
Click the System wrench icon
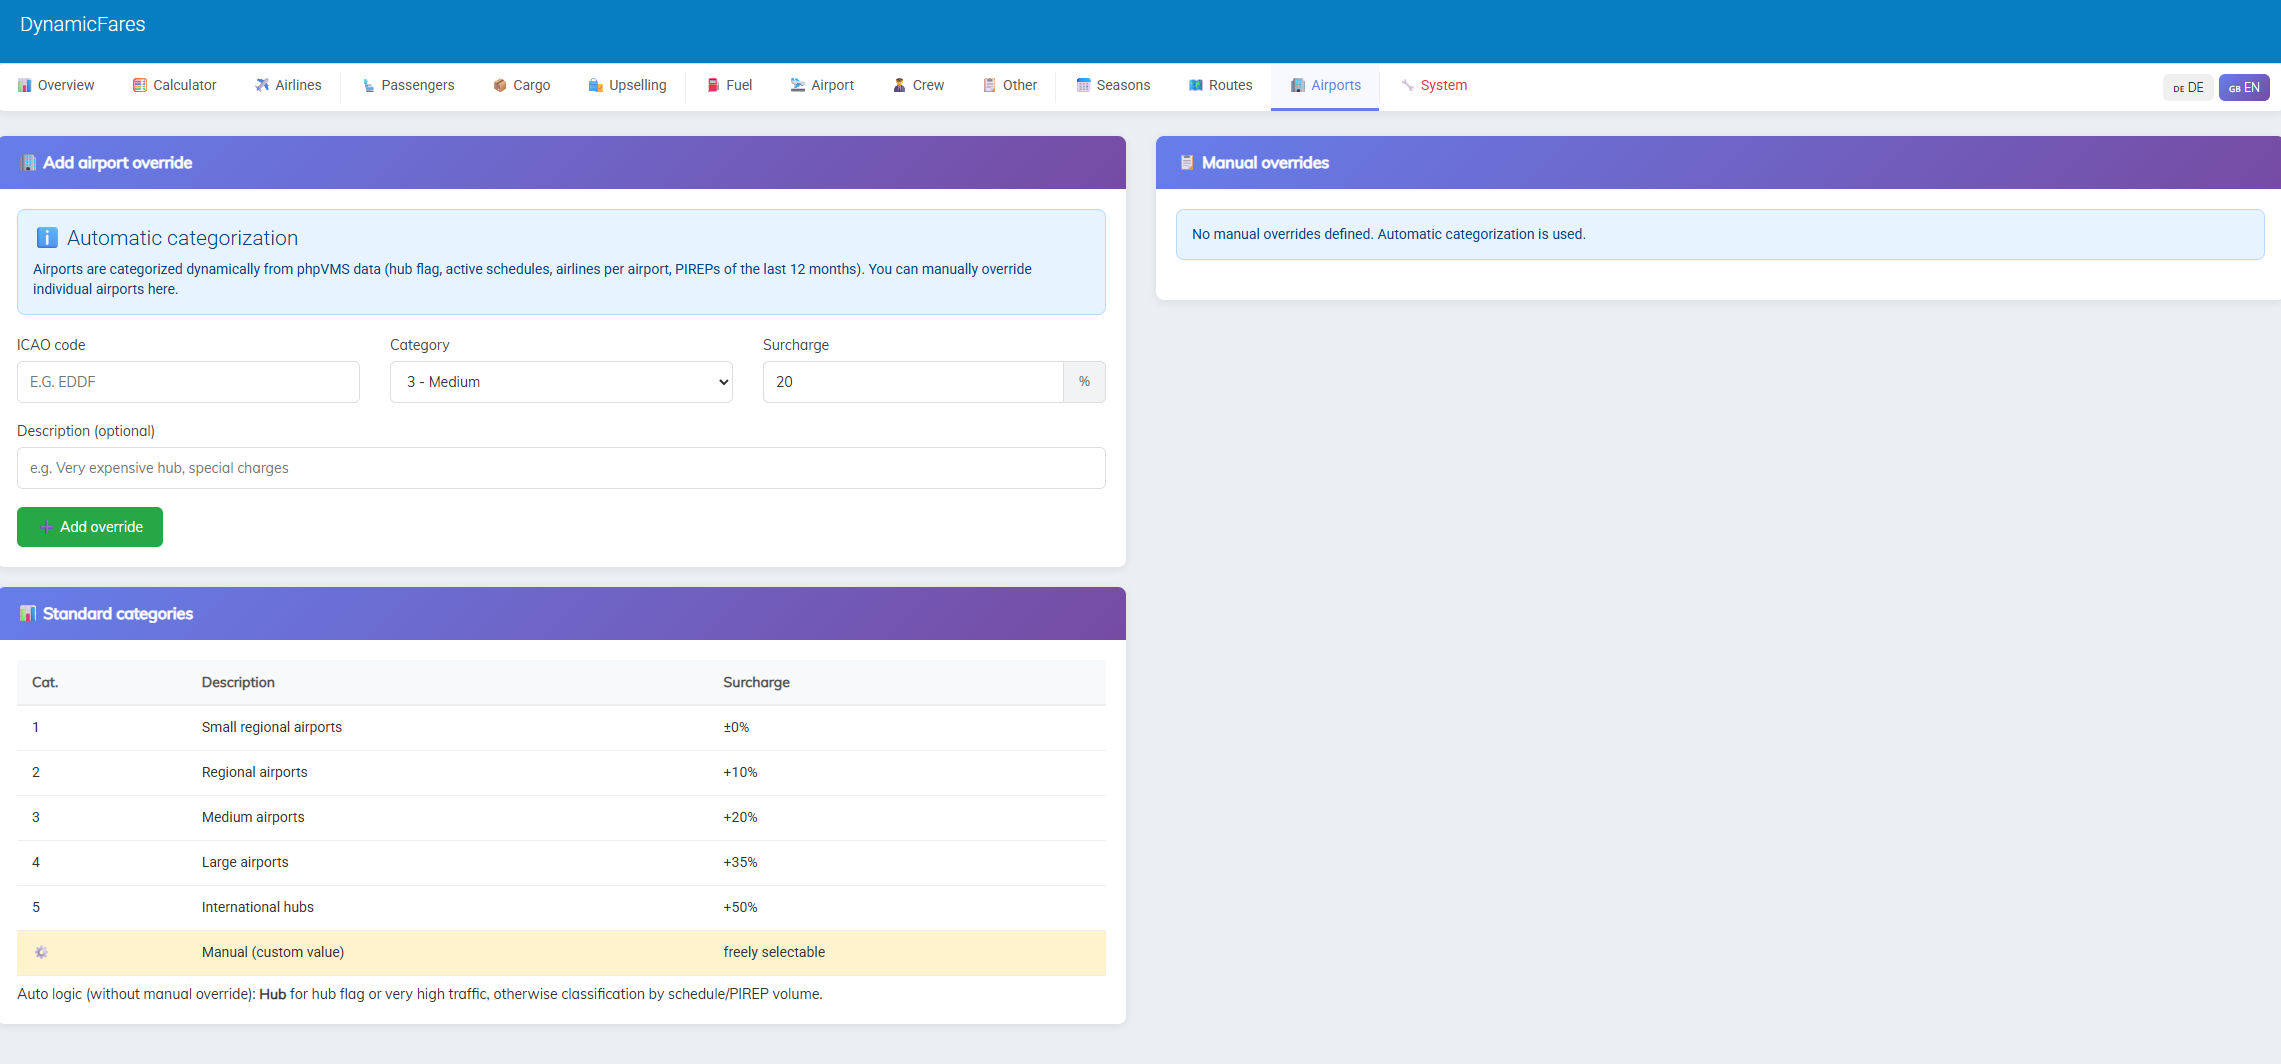[1407, 86]
